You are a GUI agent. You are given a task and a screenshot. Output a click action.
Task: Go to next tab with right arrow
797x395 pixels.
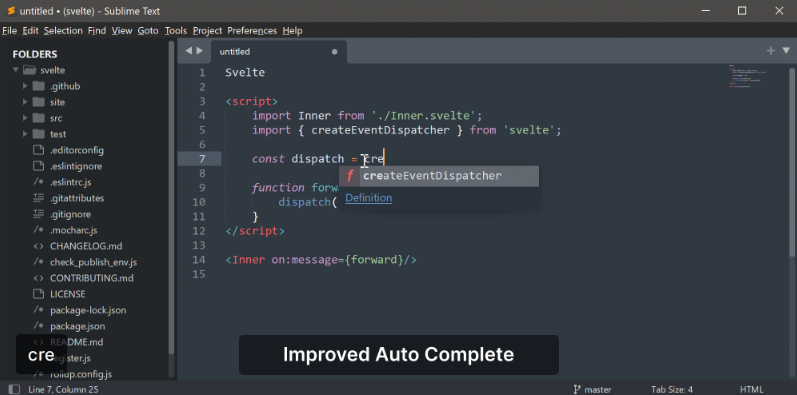(200, 51)
